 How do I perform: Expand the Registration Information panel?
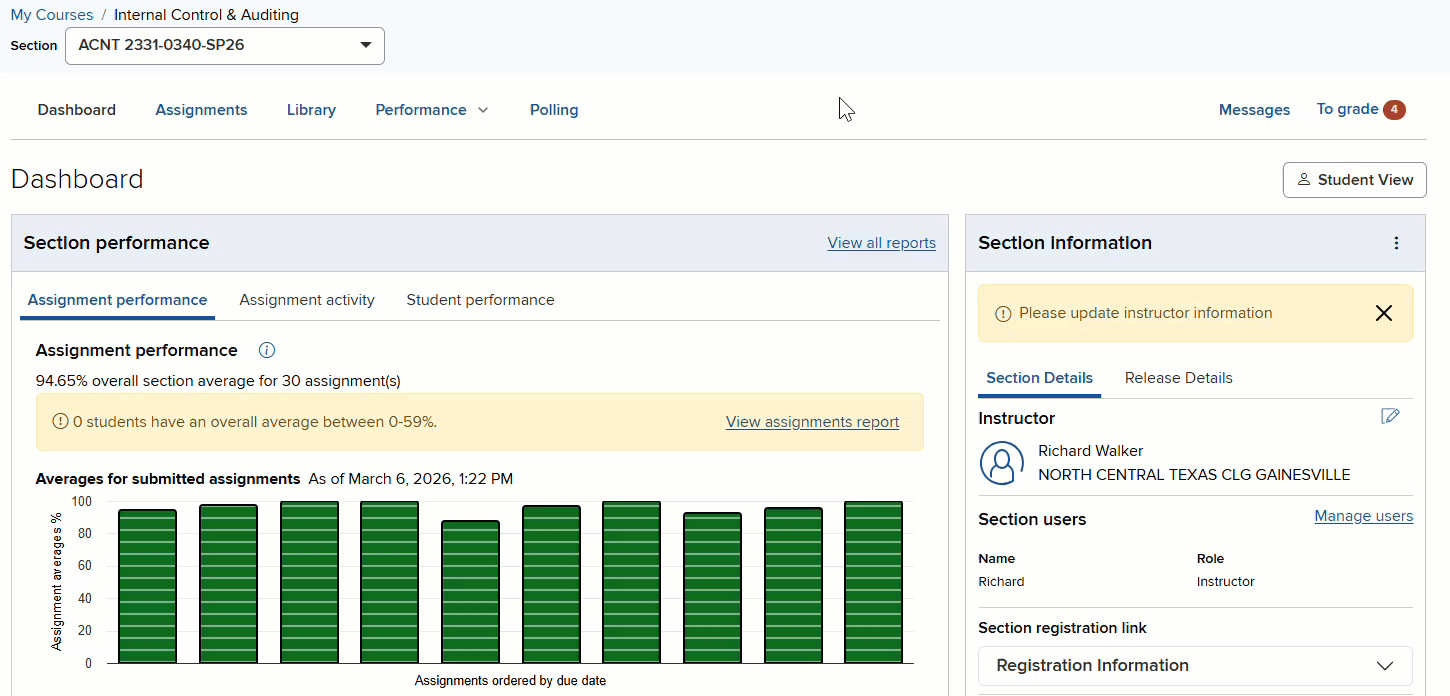pyautogui.click(x=1194, y=666)
